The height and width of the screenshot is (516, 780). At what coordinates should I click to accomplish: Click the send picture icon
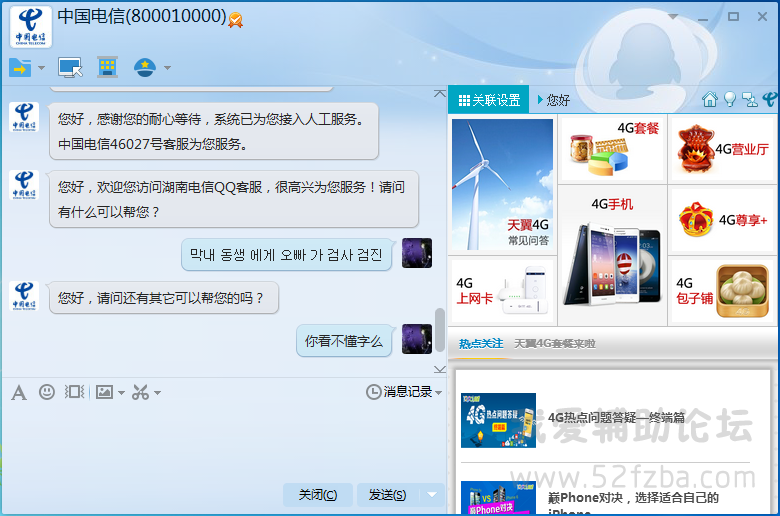point(104,392)
